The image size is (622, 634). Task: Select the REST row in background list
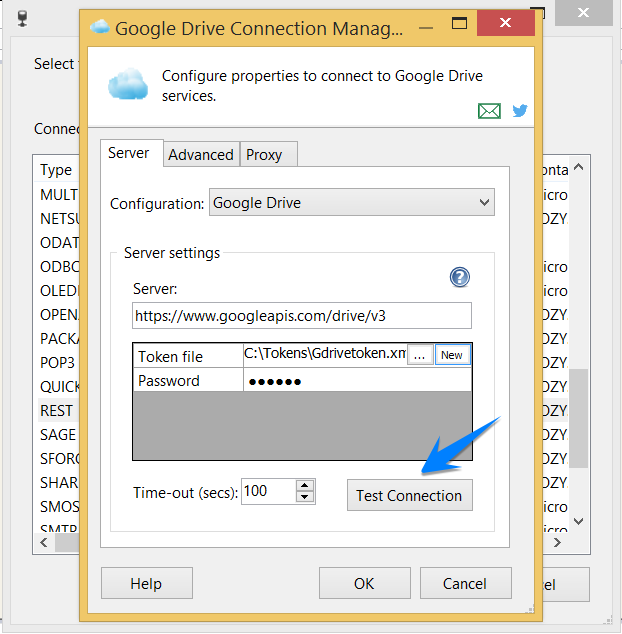(x=57, y=410)
